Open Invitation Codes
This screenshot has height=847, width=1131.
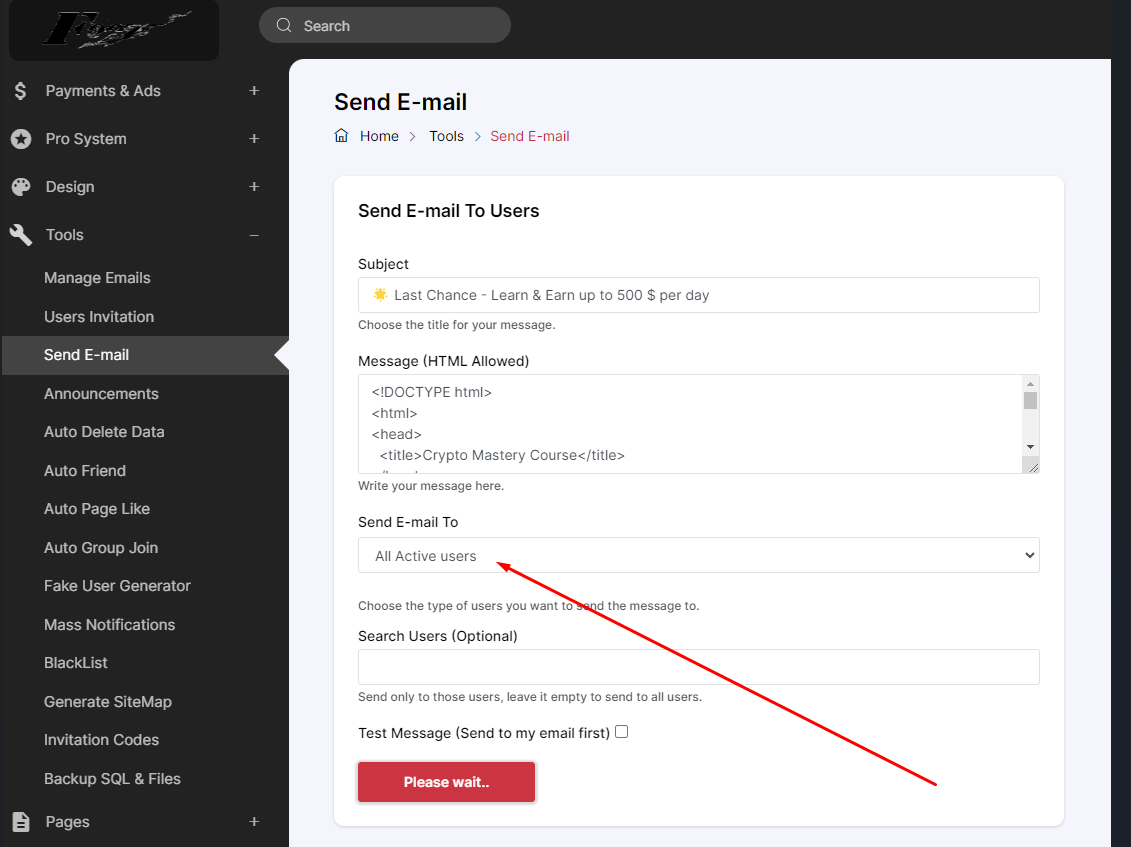click(x=101, y=740)
